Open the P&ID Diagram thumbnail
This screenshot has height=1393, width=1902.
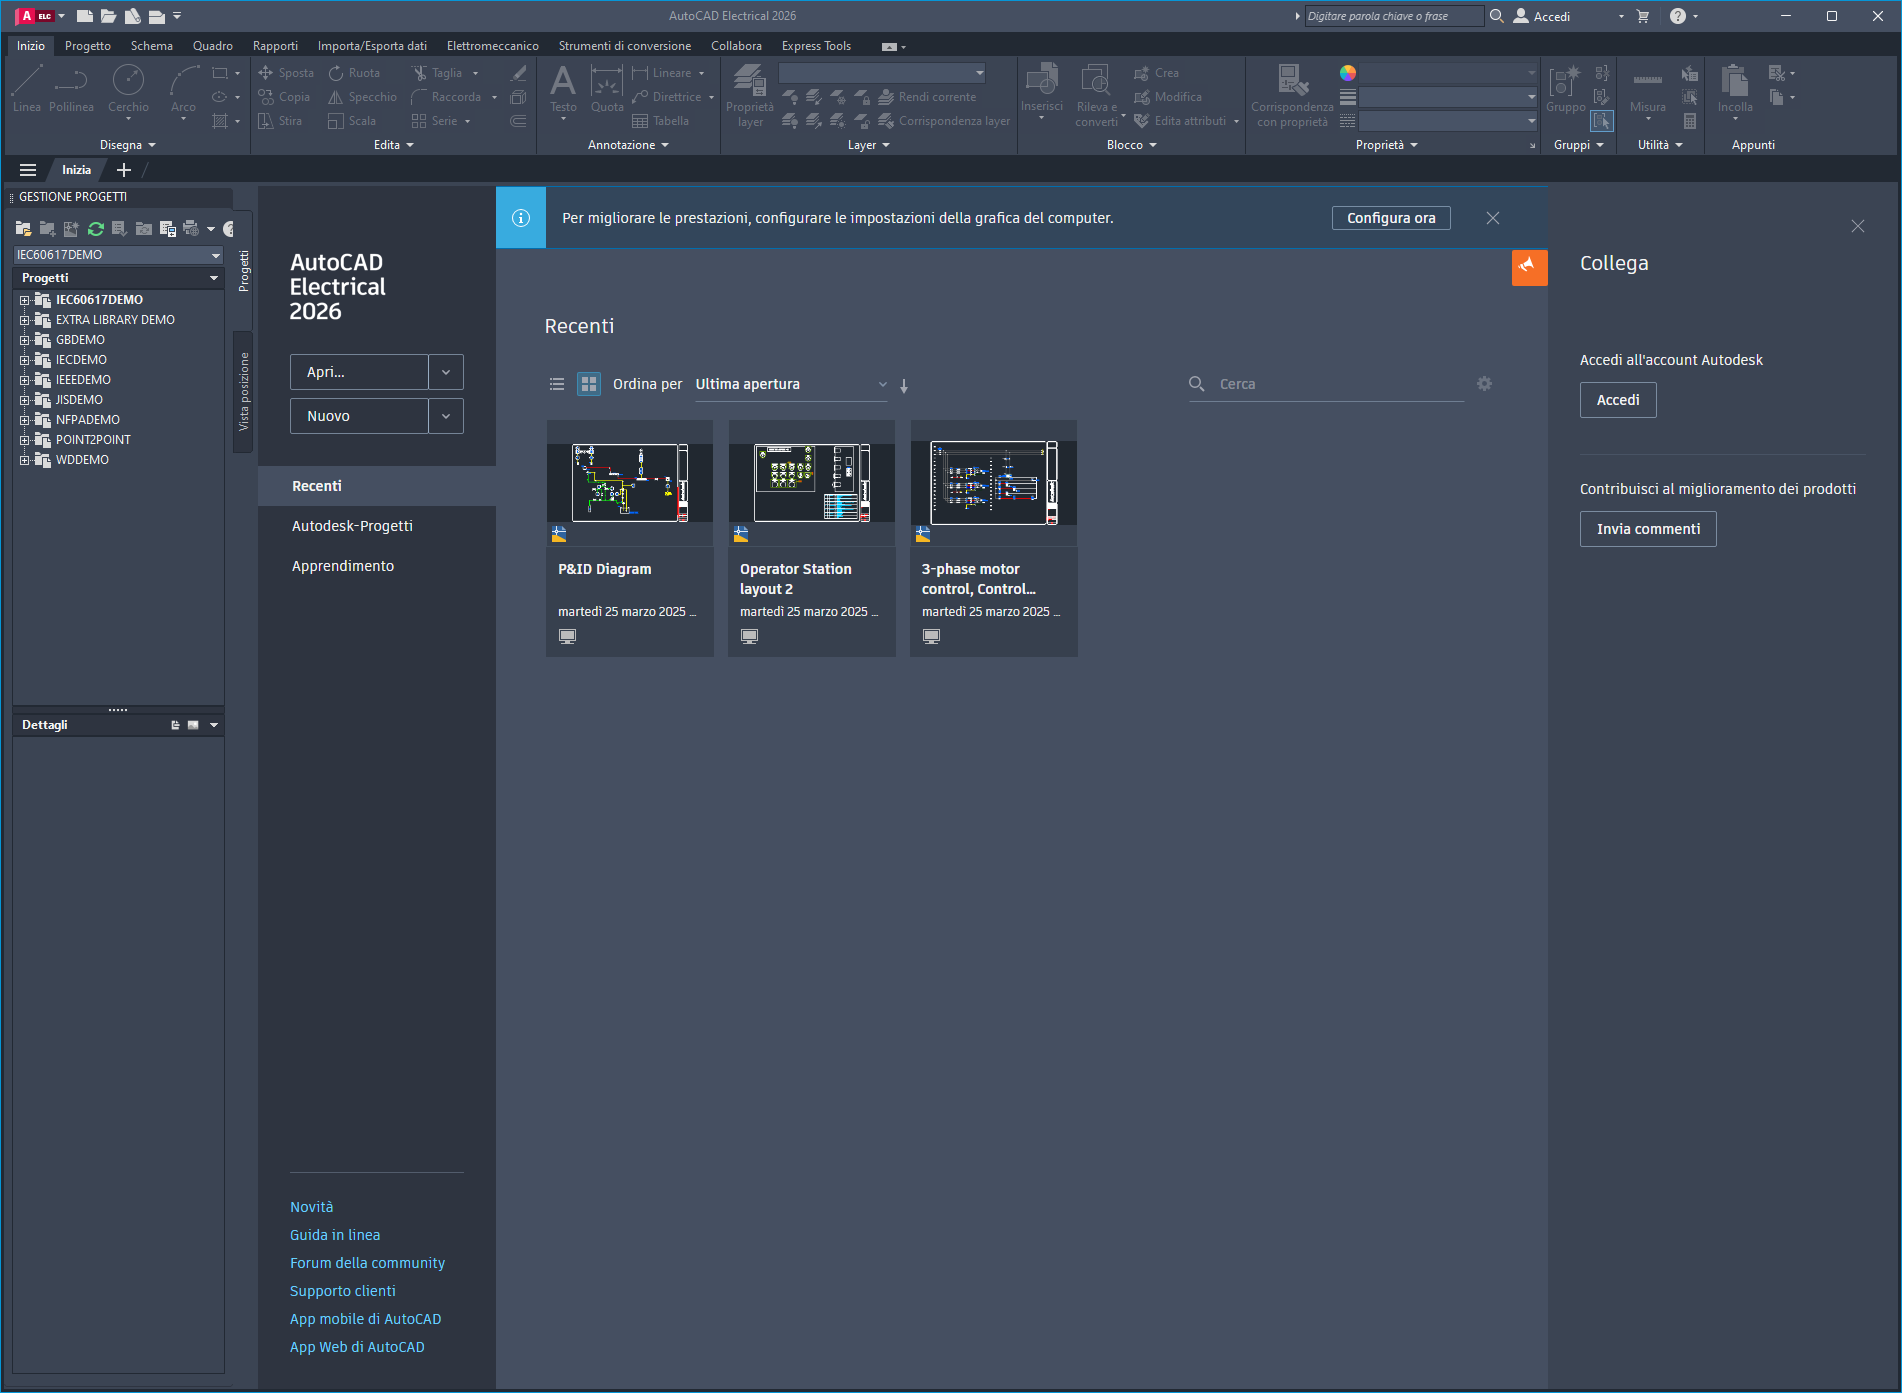(630, 483)
